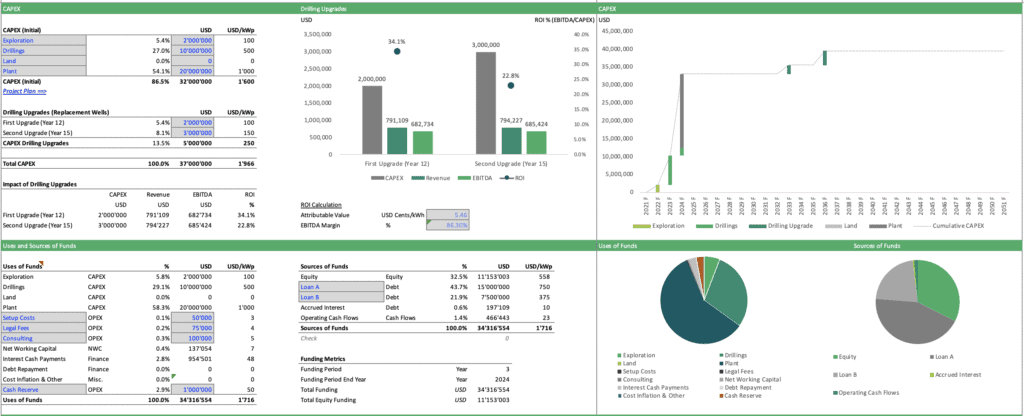Click the tall gray Plant bar at 2024

click(x=681, y=110)
